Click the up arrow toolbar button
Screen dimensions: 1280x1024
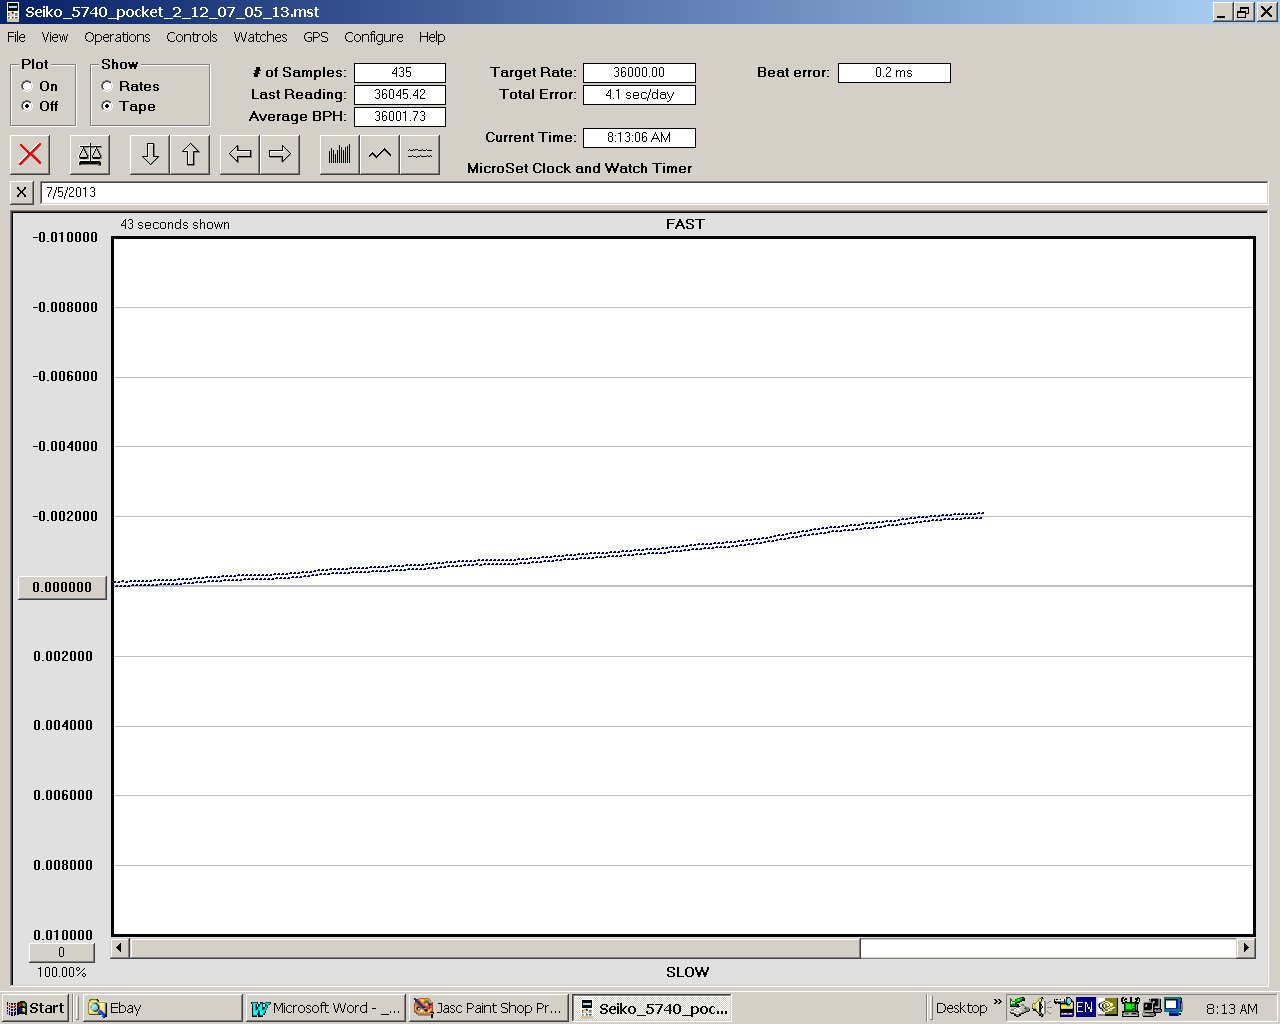[x=190, y=154]
